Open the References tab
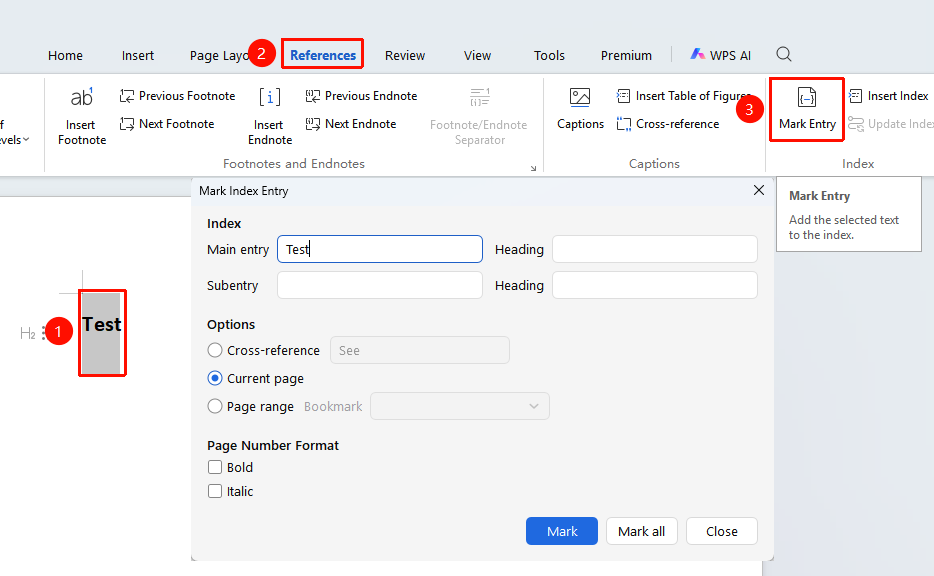Viewport: 934px width, 576px height. tap(323, 55)
